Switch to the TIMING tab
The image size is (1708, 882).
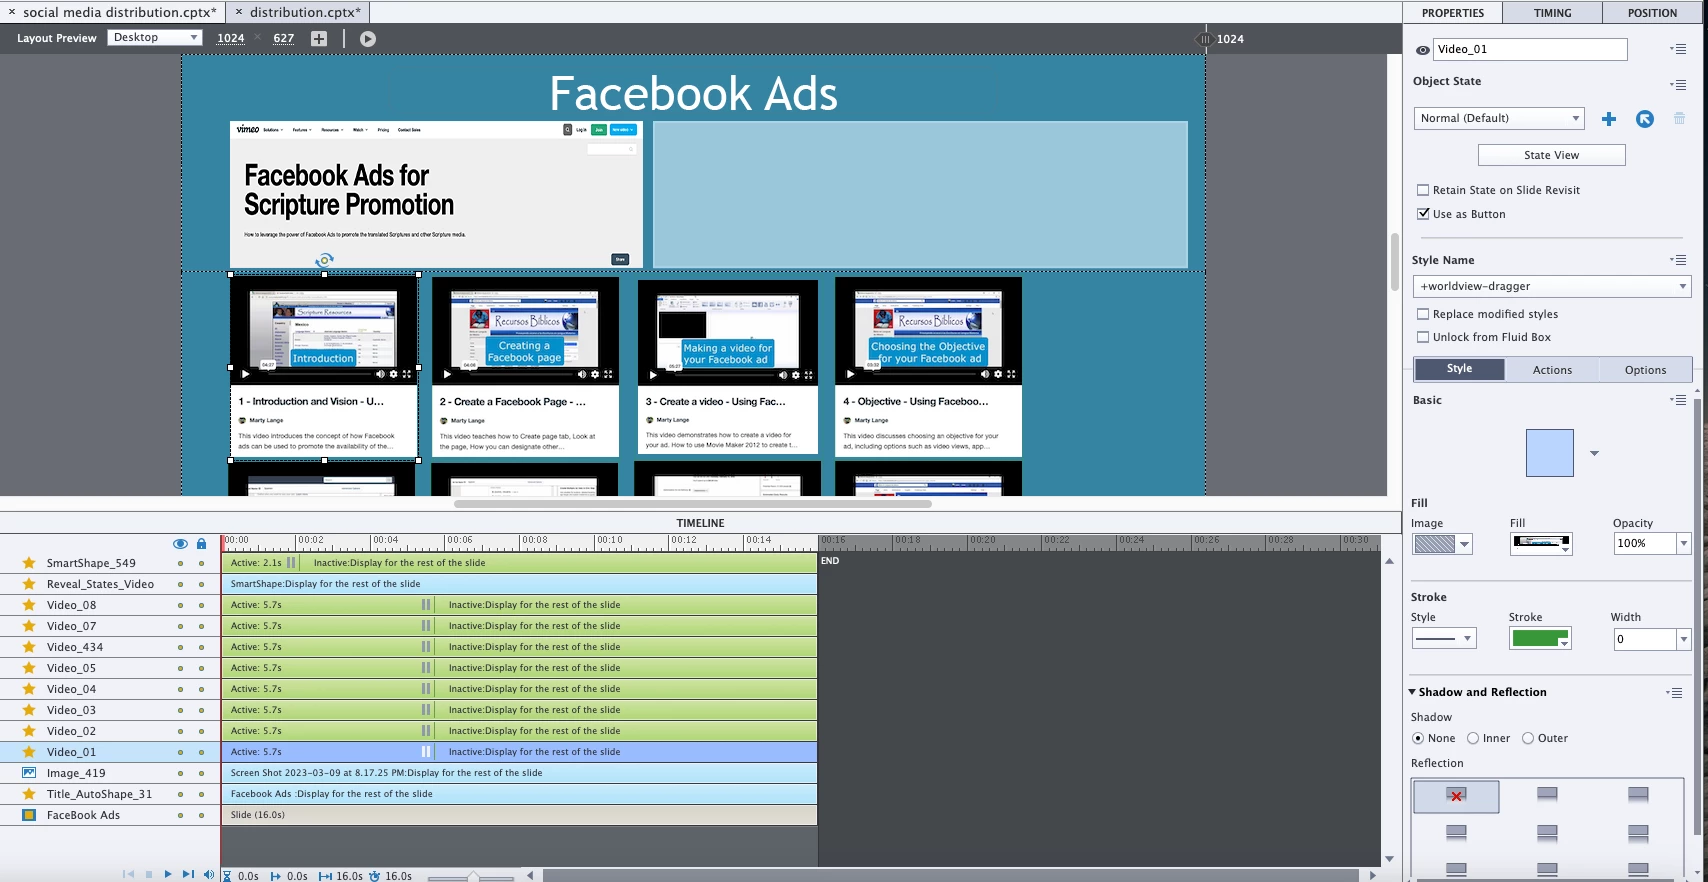(1552, 13)
